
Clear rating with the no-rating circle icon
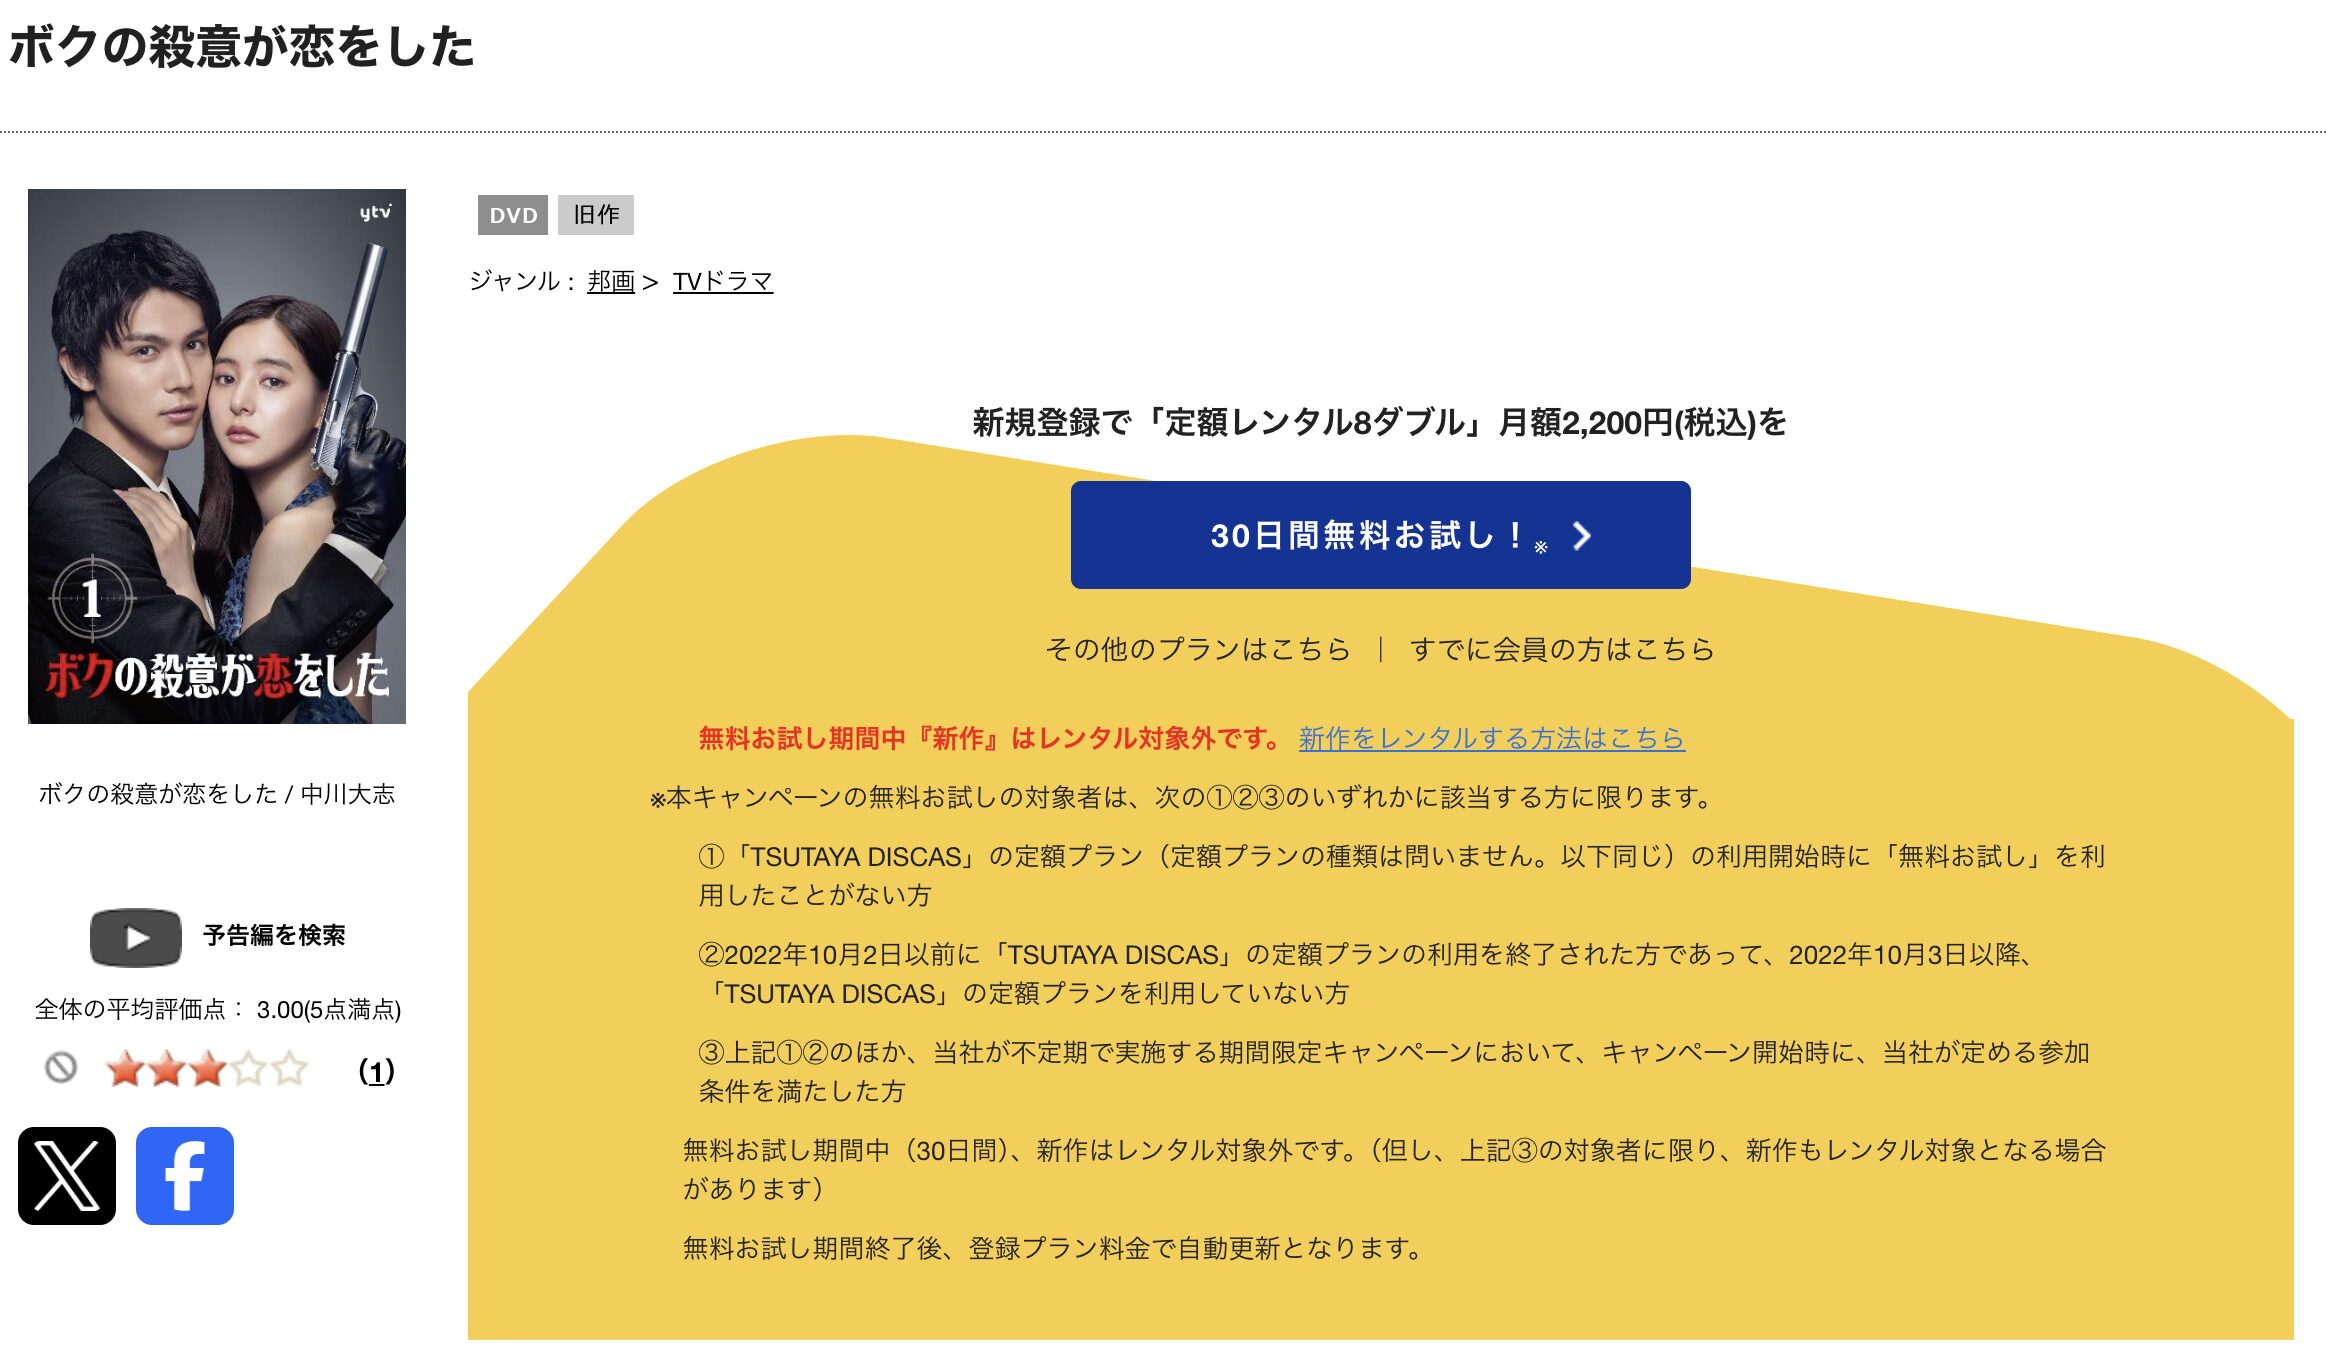61,1068
